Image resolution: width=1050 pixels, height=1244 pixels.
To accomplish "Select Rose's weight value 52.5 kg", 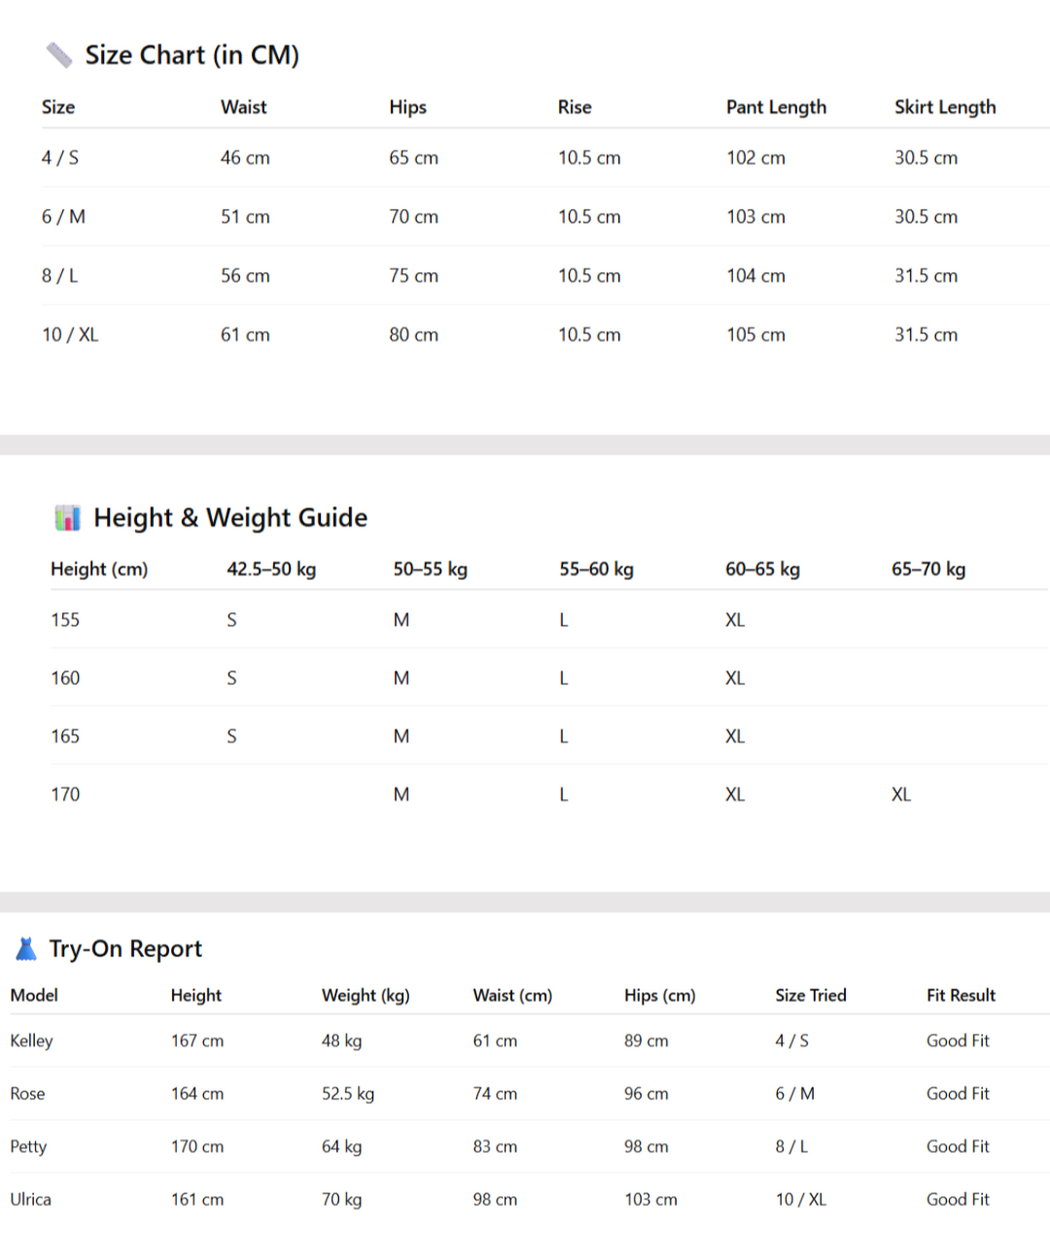I will click(348, 1094).
